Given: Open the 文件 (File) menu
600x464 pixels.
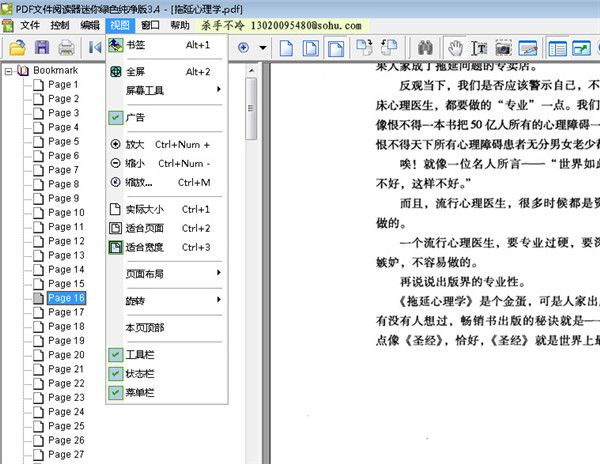Looking at the screenshot, I should 30,23.
